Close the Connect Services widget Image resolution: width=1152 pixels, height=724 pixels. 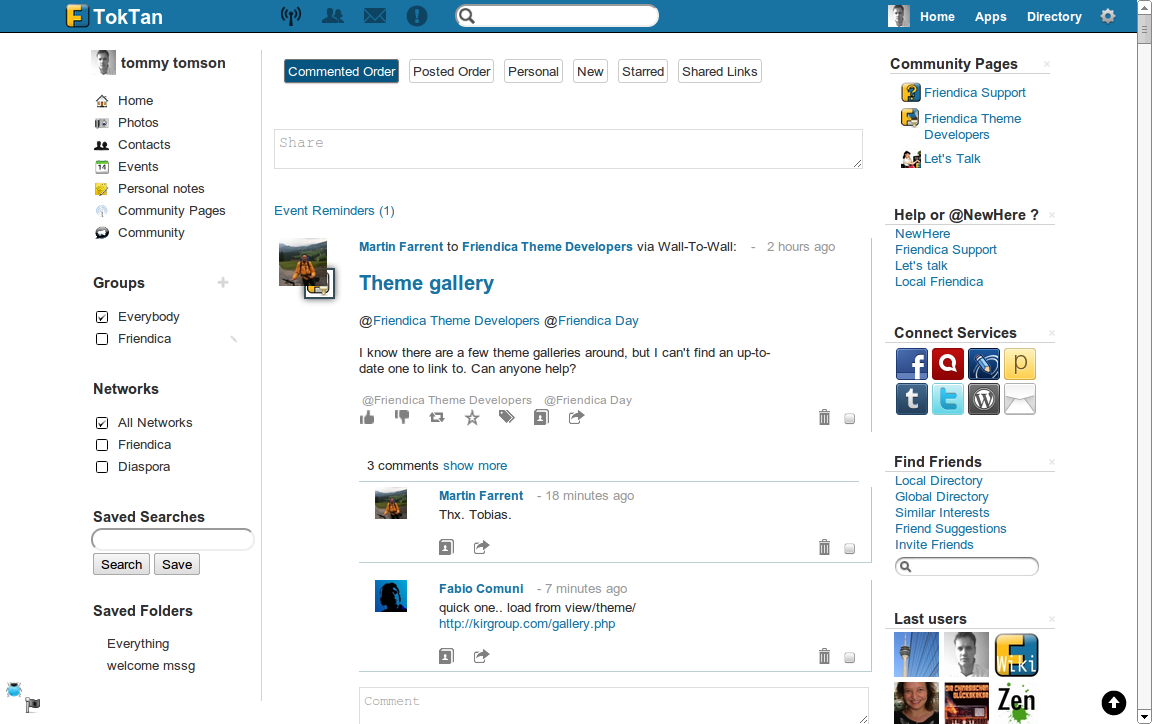pyautogui.click(x=1051, y=334)
